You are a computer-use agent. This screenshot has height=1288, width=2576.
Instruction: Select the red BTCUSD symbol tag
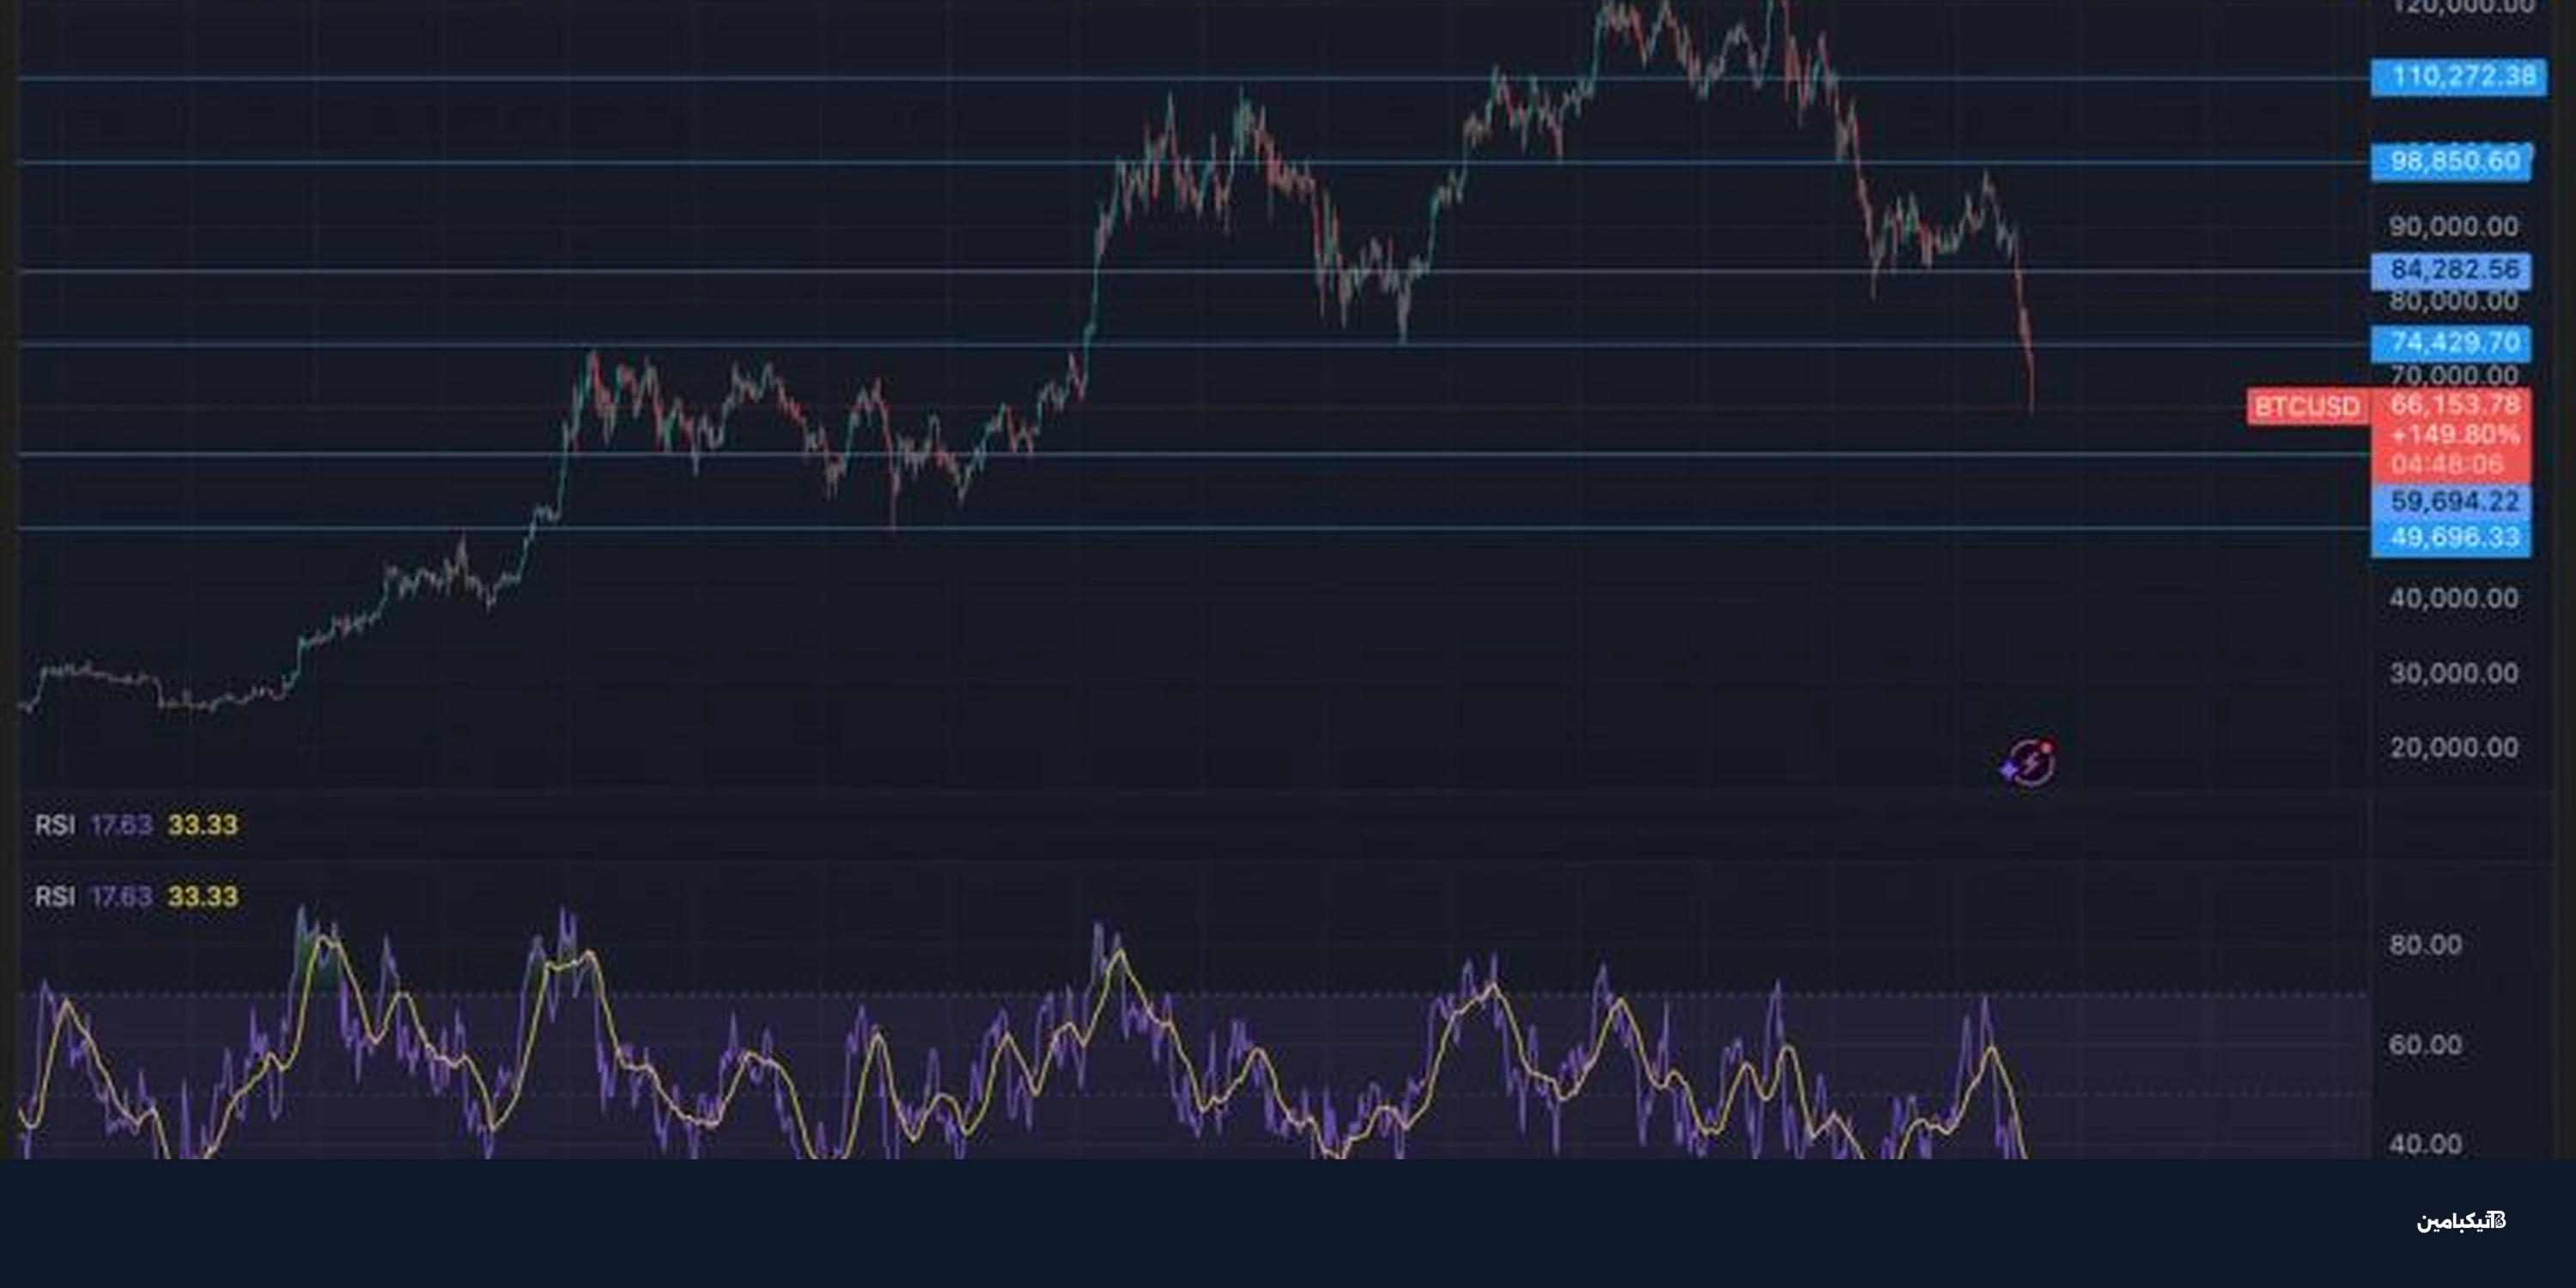(2307, 407)
